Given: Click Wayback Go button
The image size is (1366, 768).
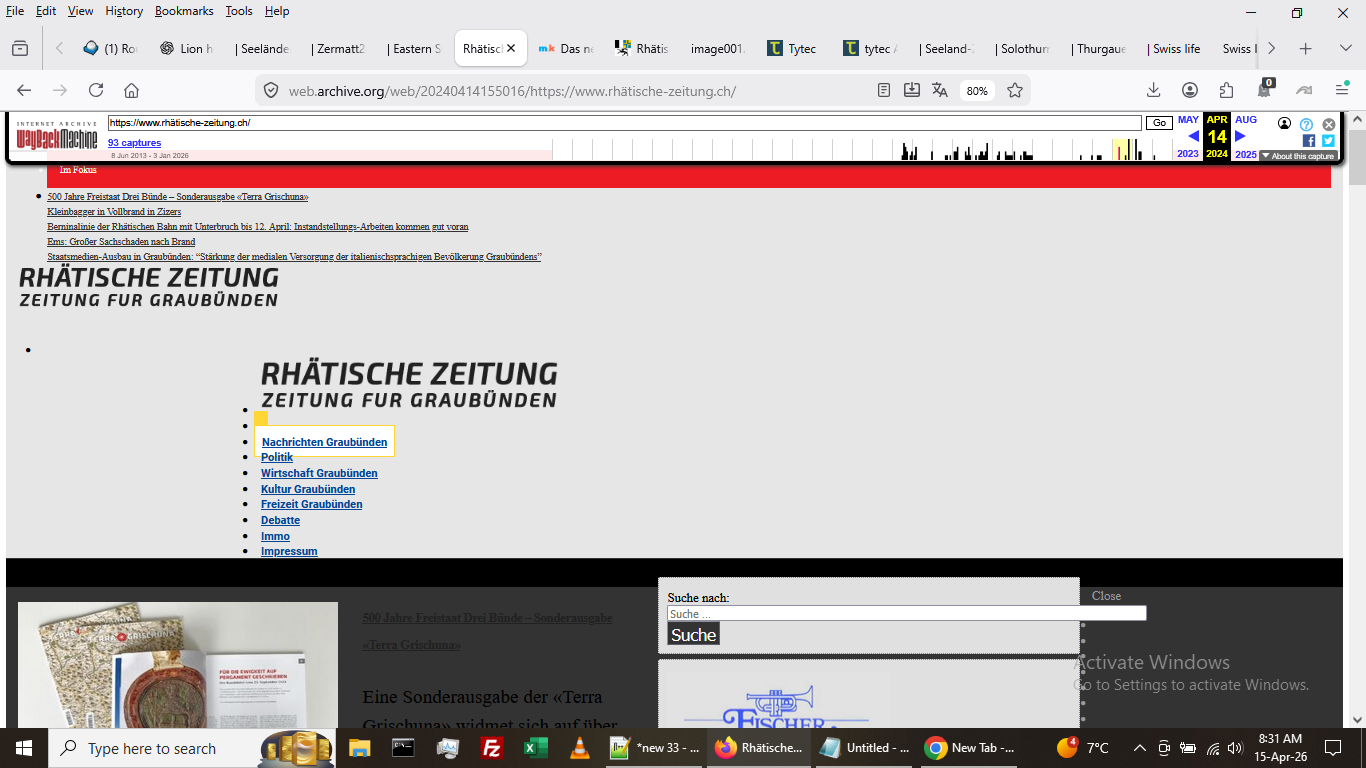Looking at the screenshot, I should pyautogui.click(x=1159, y=123).
